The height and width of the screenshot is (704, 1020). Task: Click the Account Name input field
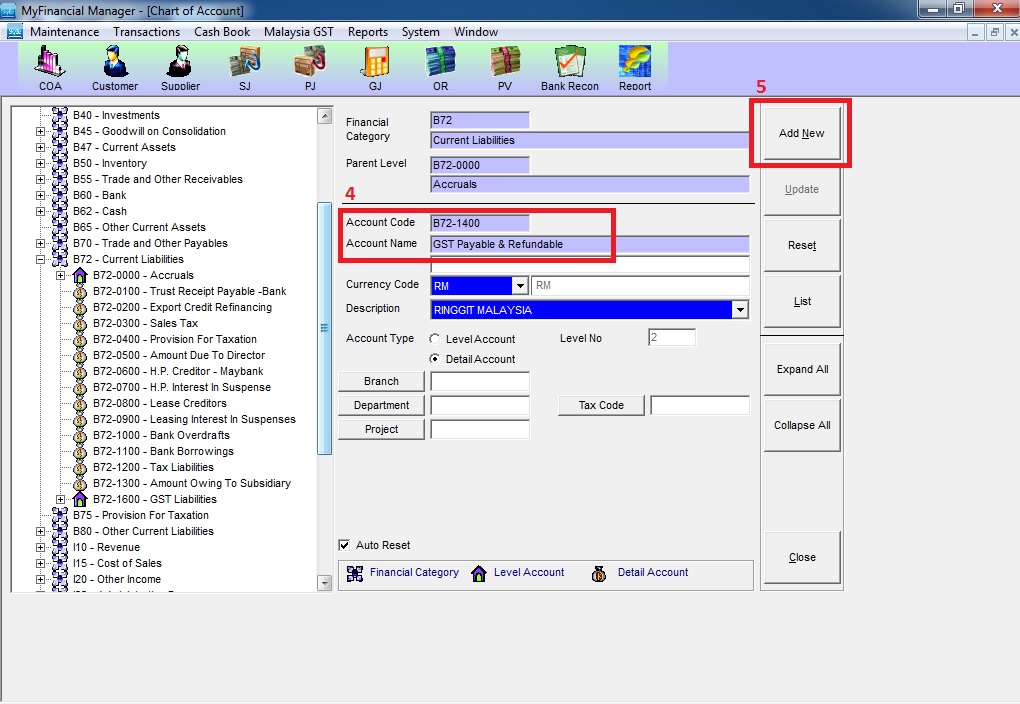pyautogui.click(x=589, y=244)
